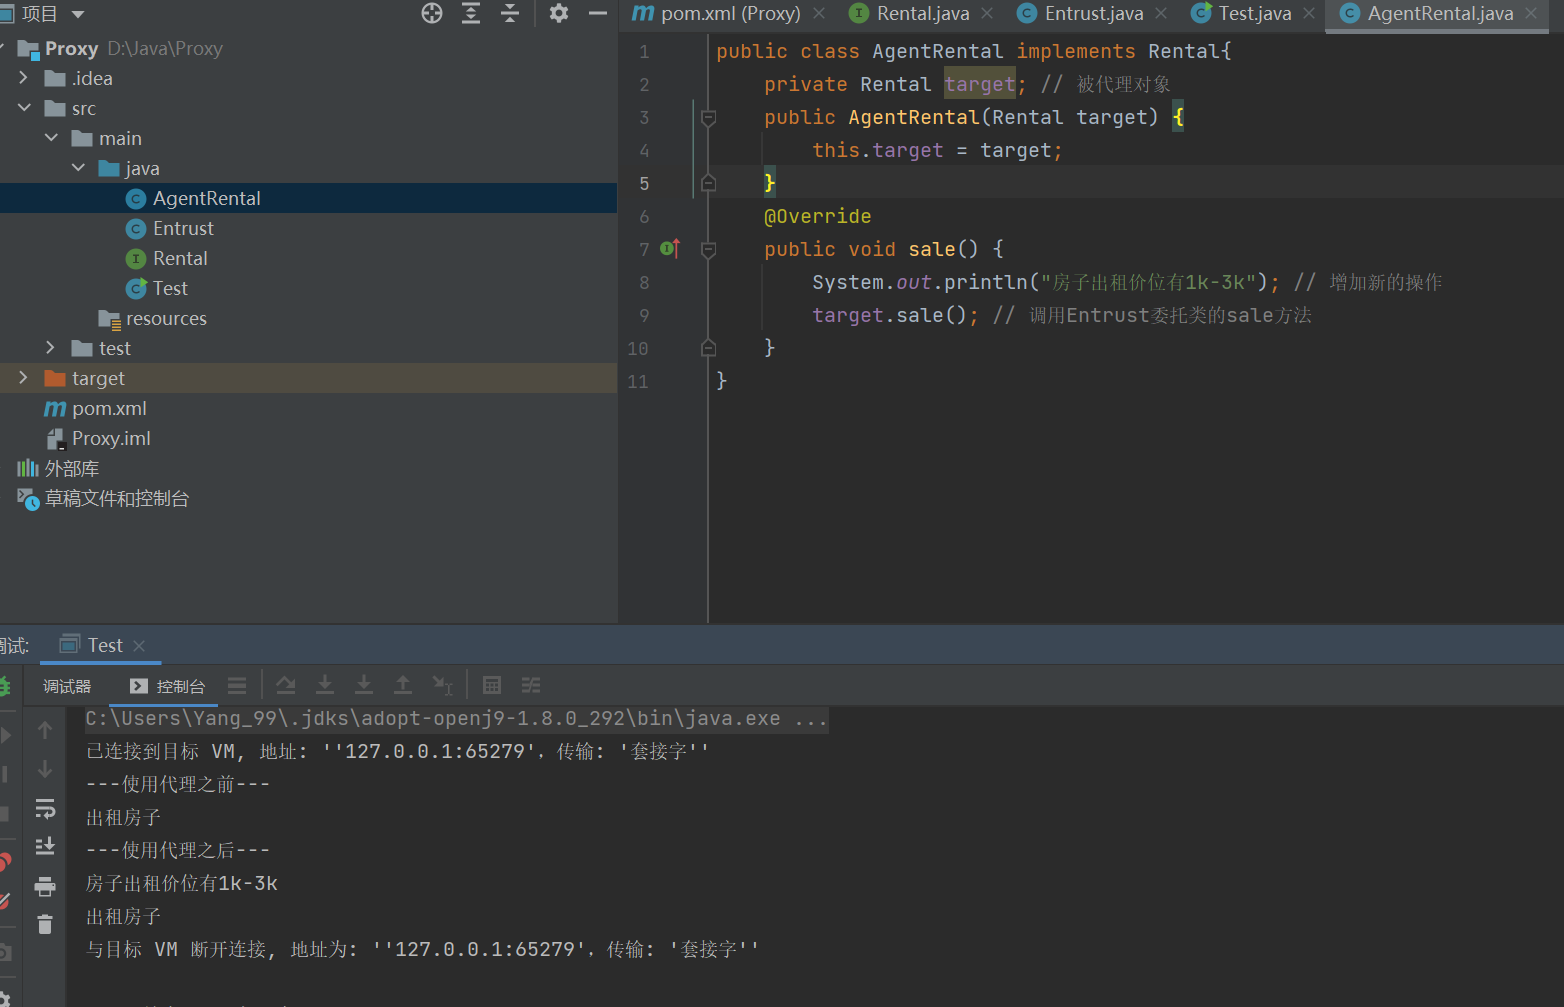This screenshot has width=1564, height=1007.
Task: Click the implements-method gutter icon on line 7
Action: click(670, 248)
